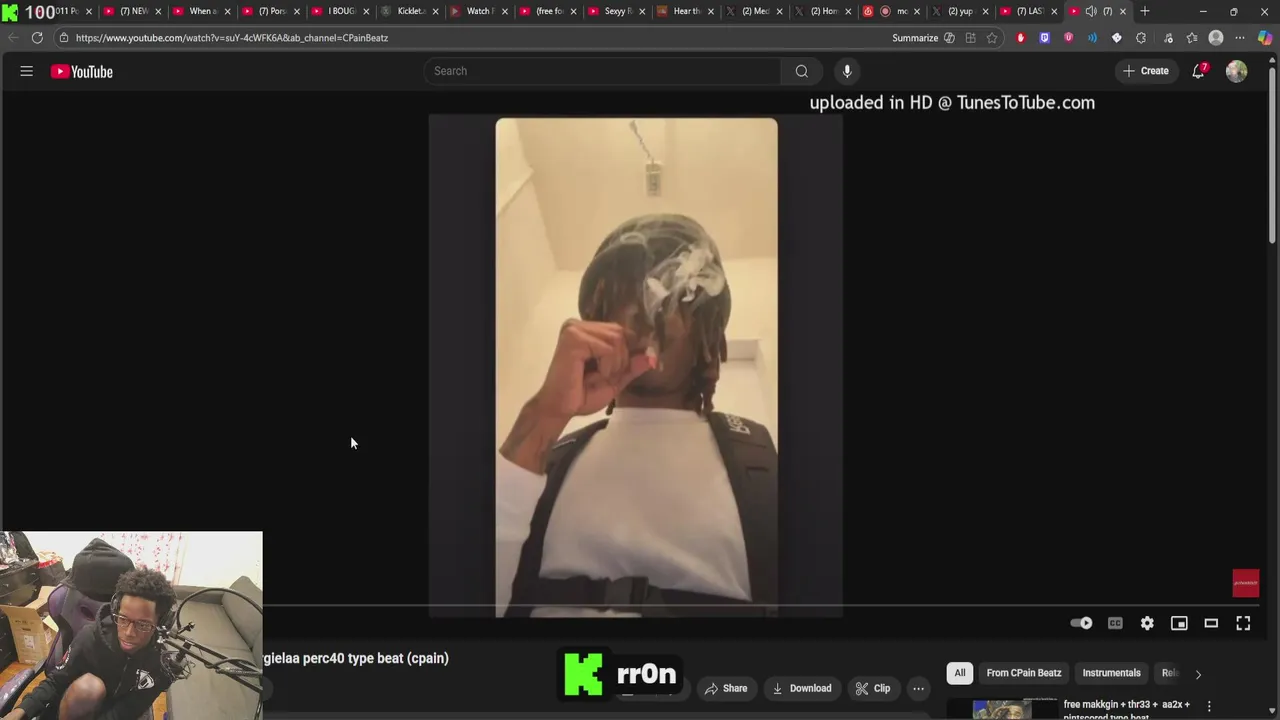The image size is (1280, 720).
Task: Switch the video to theater mode
Action: (x=1211, y=623)
